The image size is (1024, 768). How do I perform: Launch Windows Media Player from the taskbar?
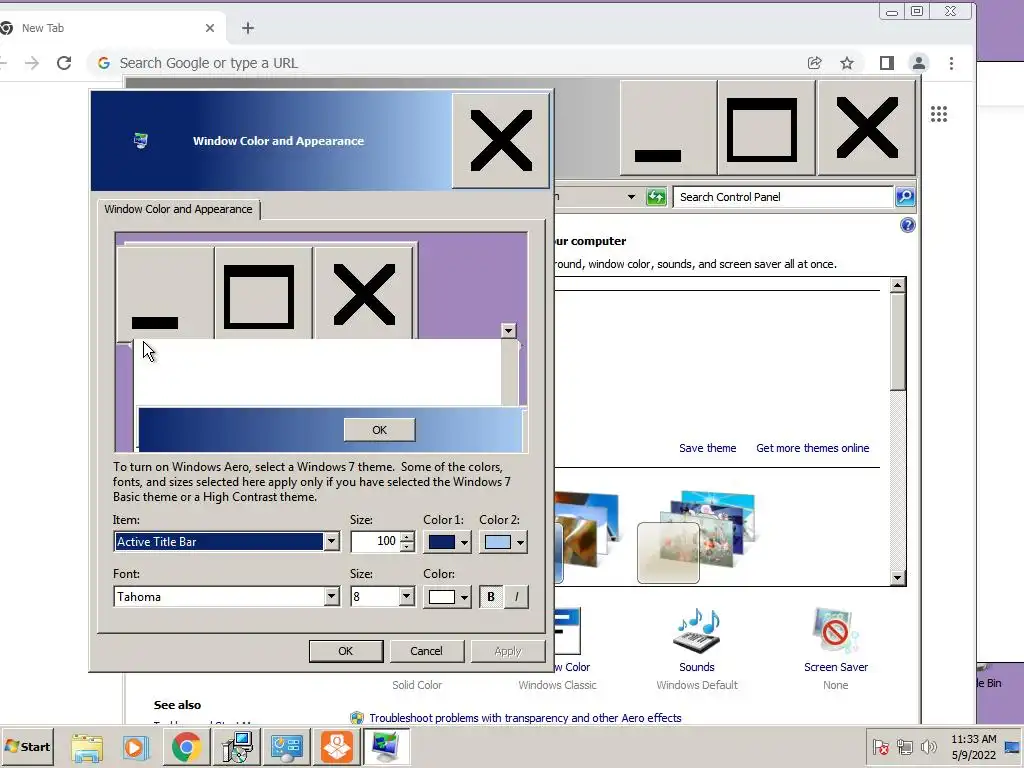[x=136, y=747]
